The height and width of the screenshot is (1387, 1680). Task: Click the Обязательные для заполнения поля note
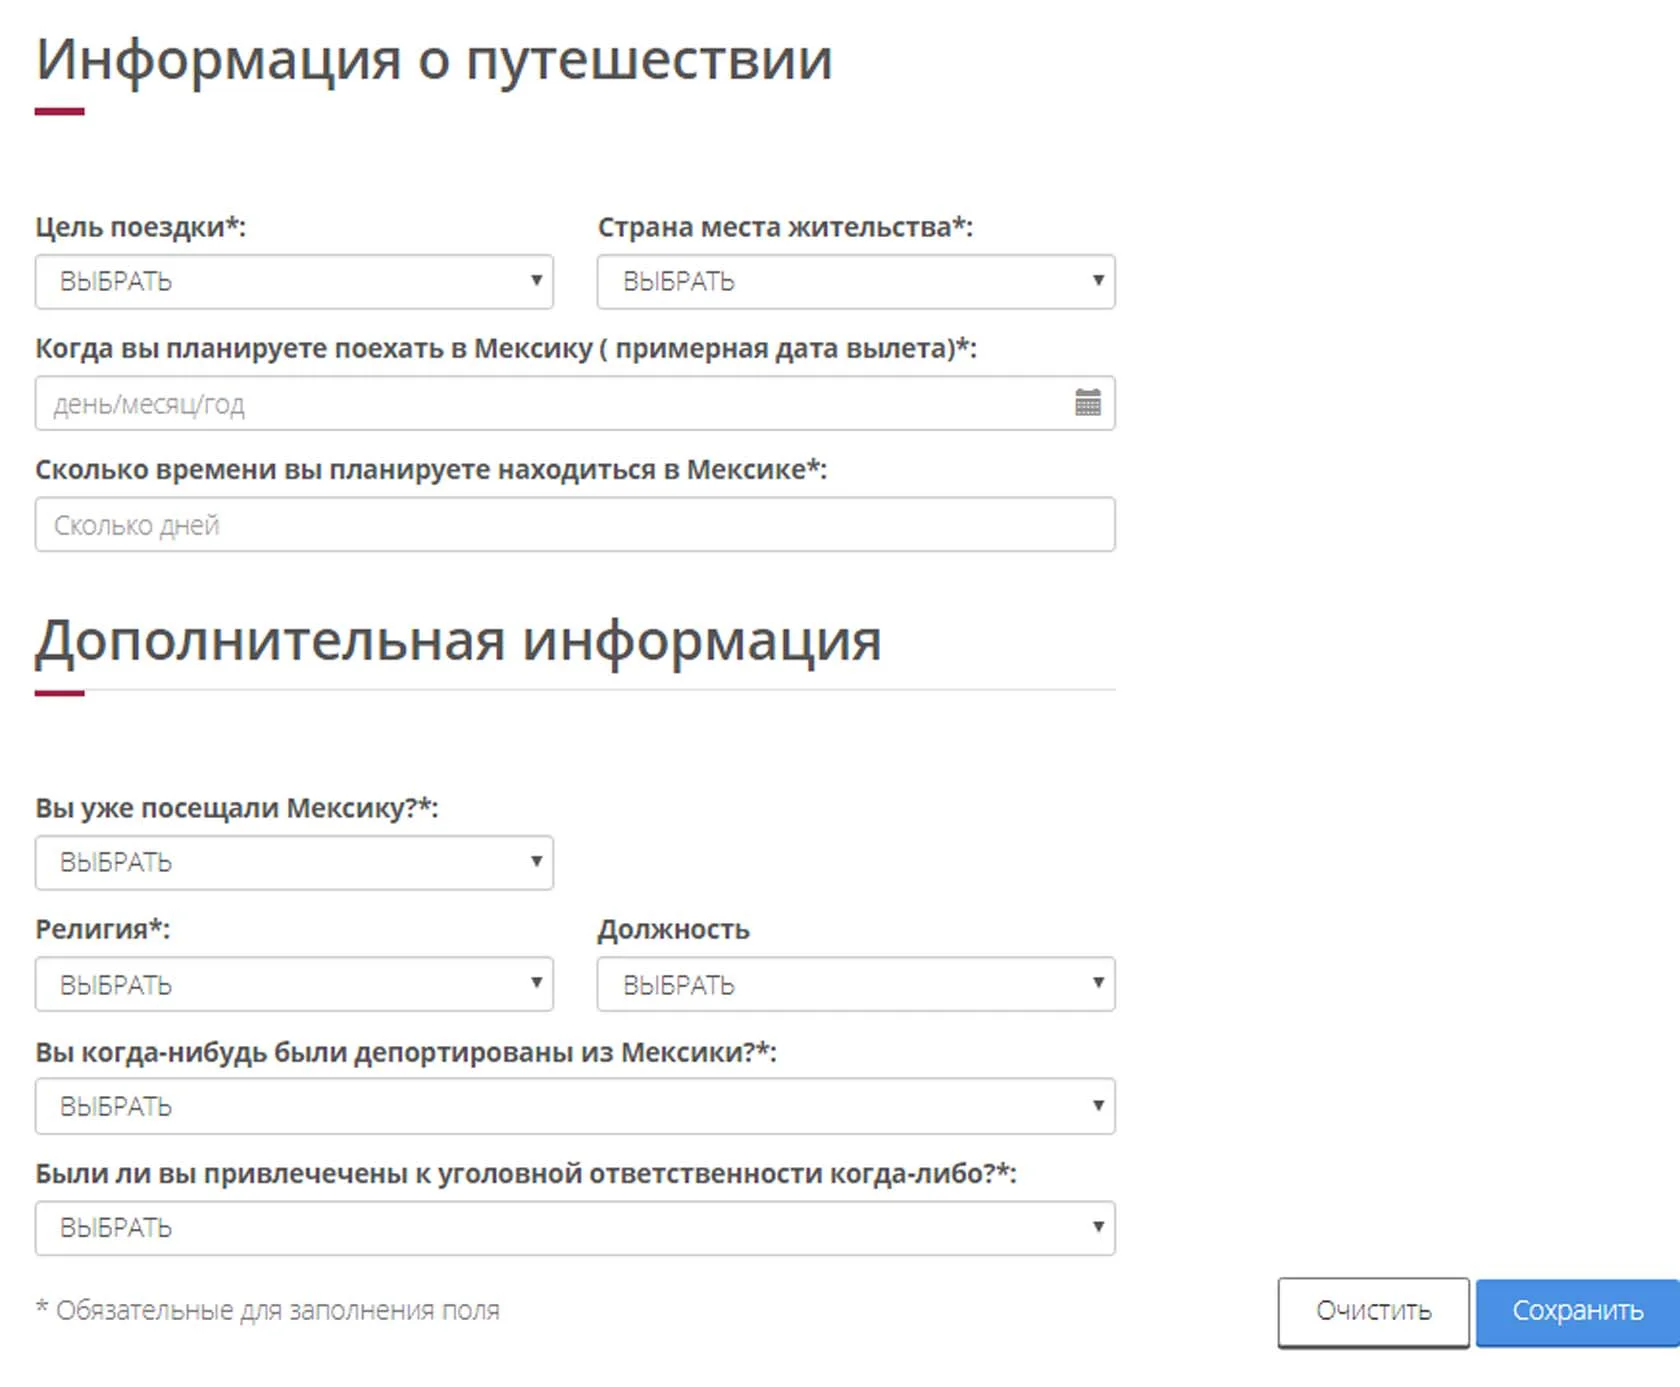tap(268, 1310)
